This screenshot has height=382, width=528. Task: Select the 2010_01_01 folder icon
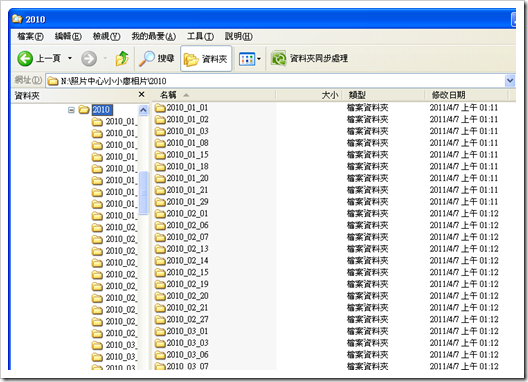point(160,108)
